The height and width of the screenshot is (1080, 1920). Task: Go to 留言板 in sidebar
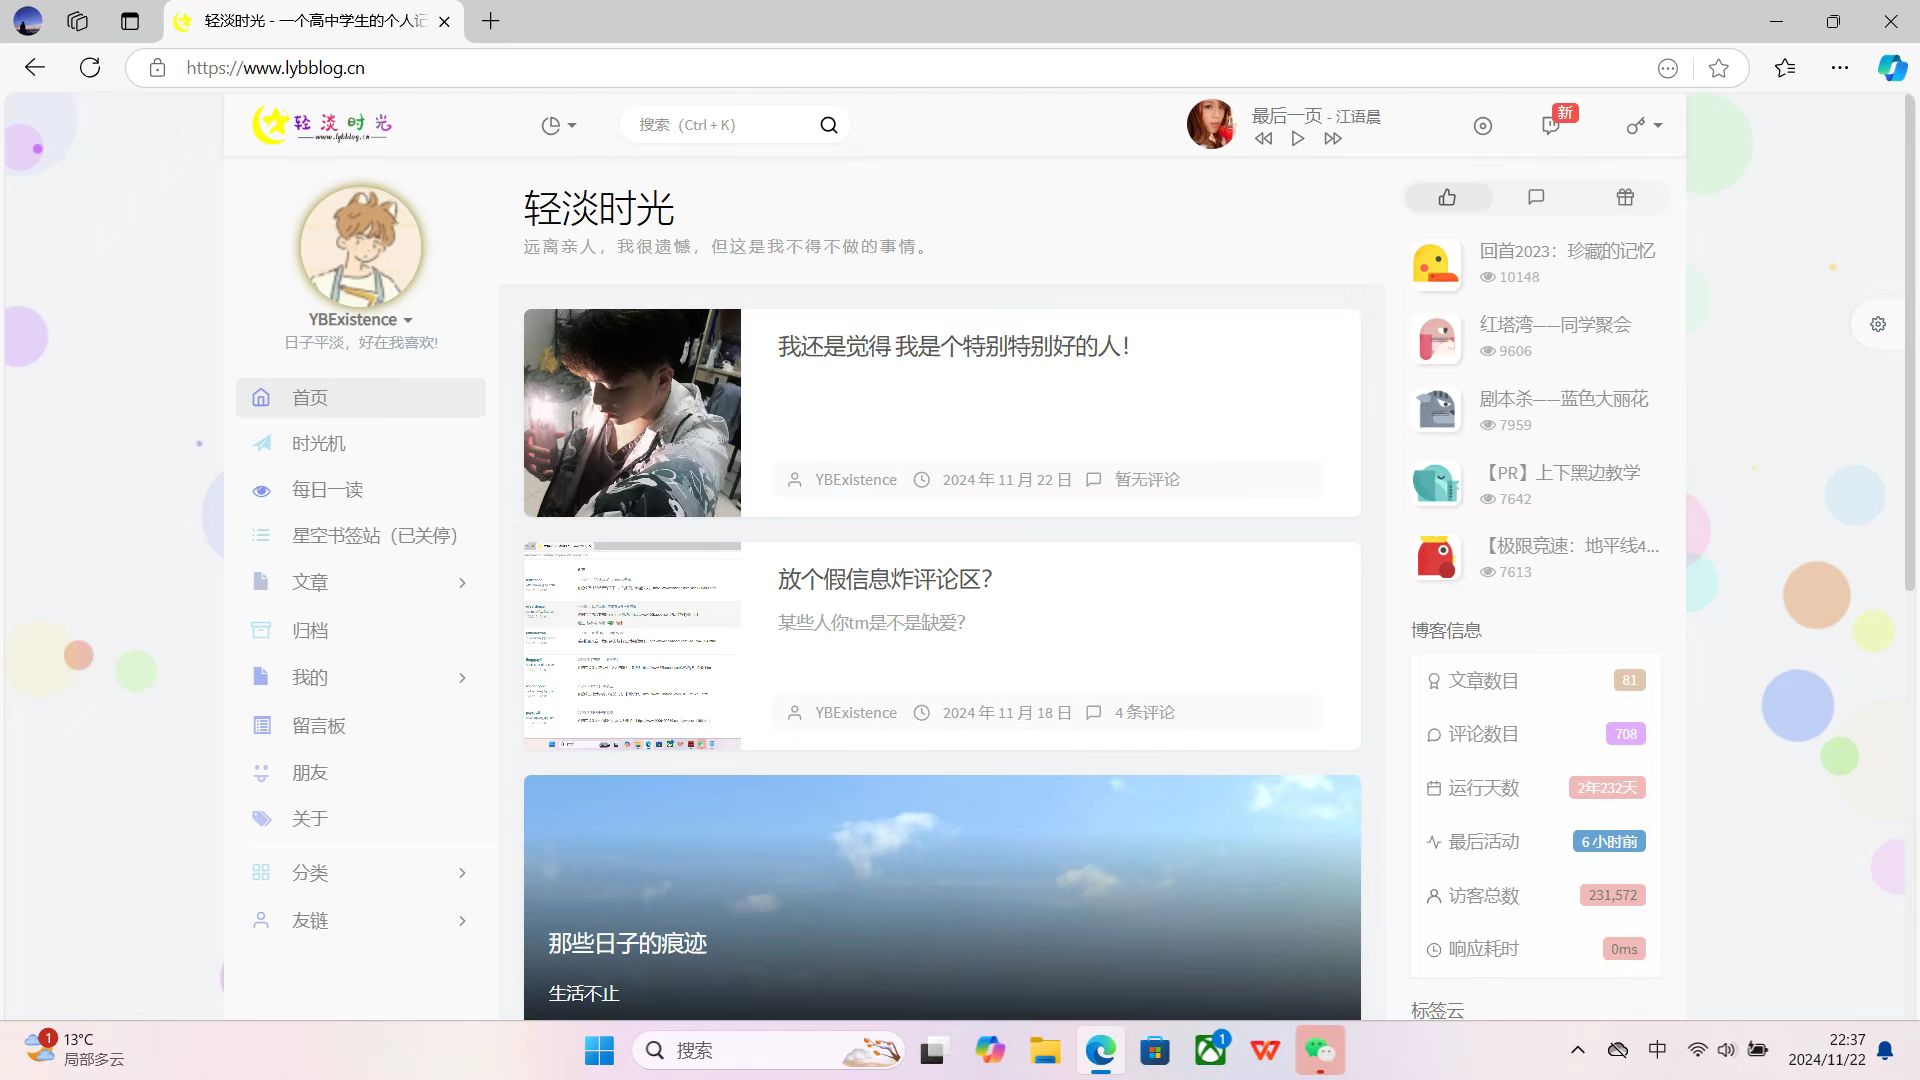(318, 725)
